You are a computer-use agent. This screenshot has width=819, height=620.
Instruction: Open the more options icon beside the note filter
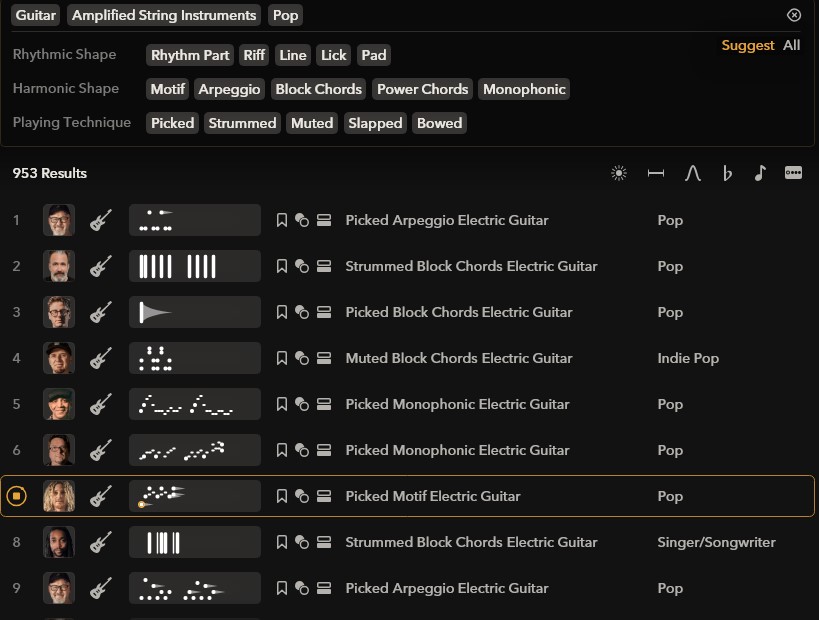tap(793, 173)
